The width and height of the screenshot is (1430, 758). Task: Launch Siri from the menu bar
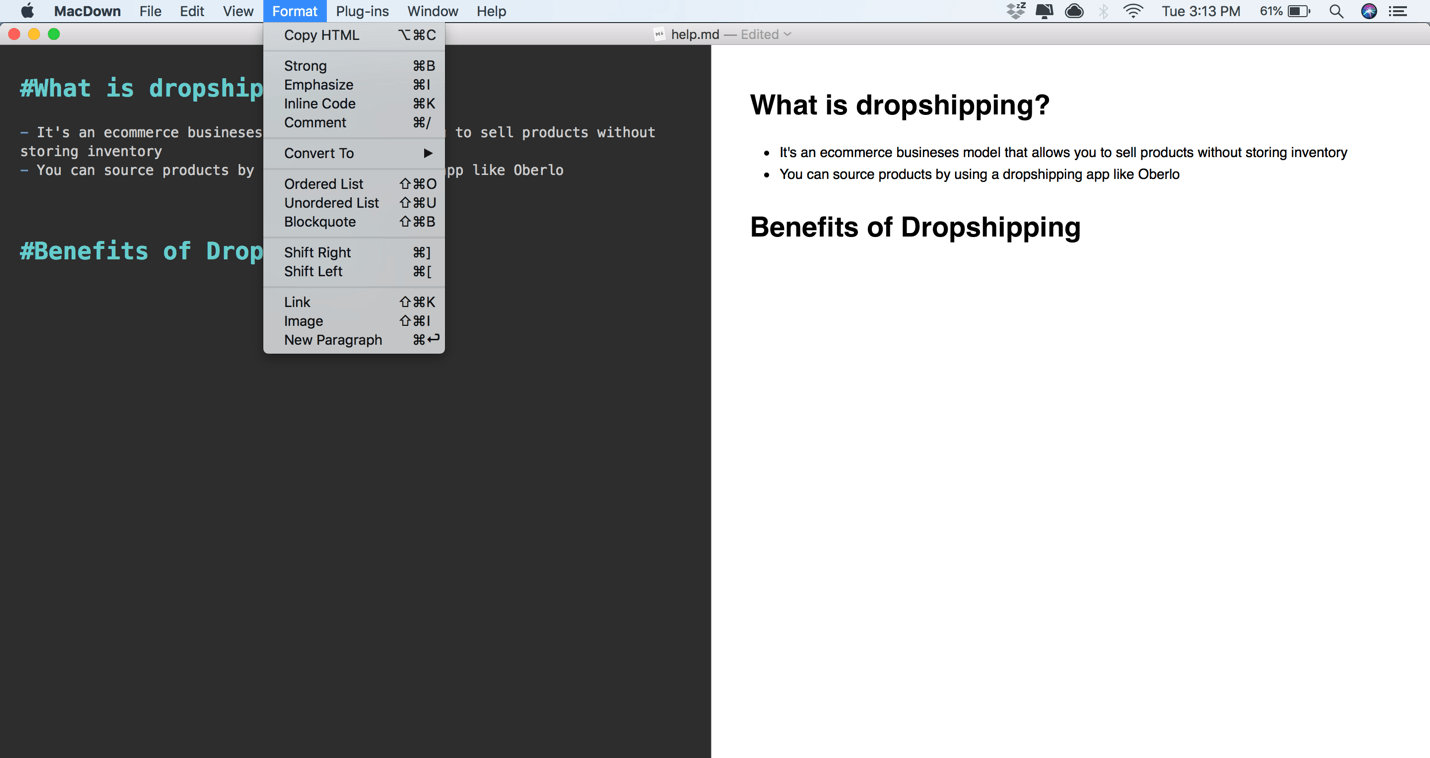point(1369,11)
